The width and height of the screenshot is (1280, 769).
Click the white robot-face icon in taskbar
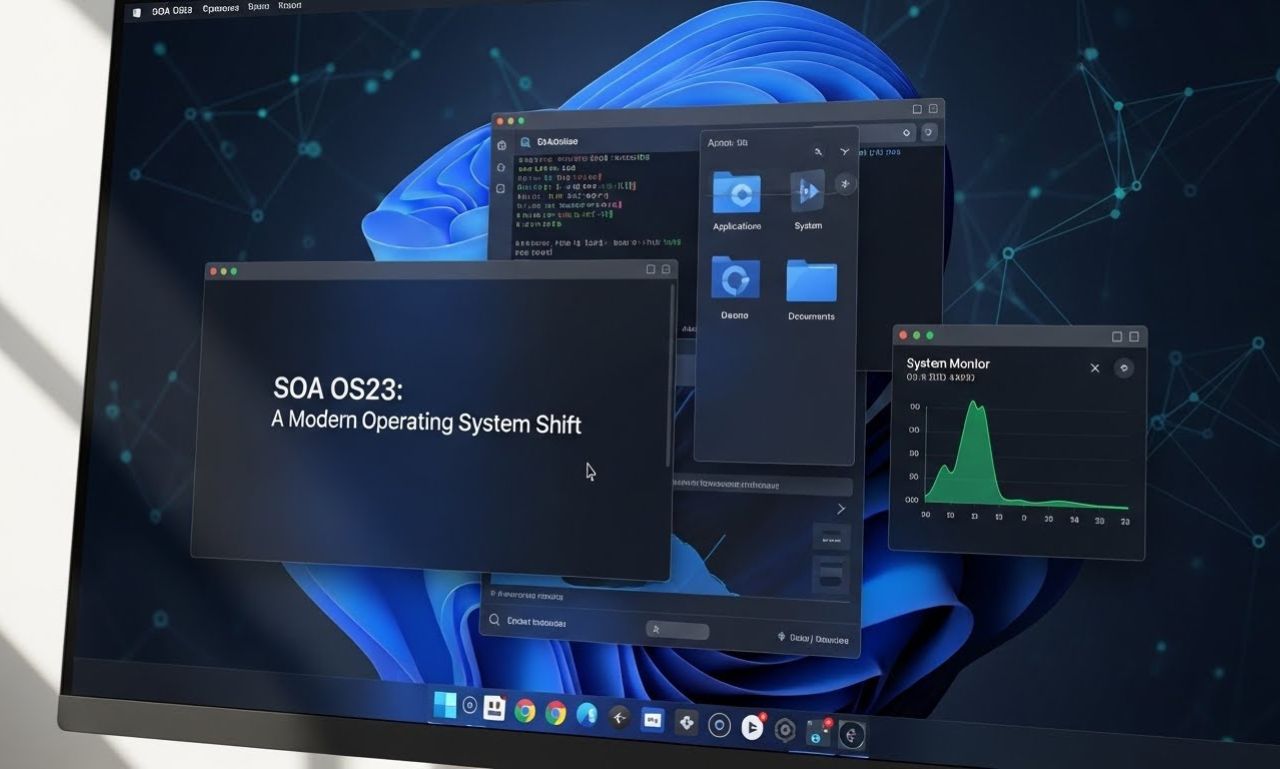[494, 709]
